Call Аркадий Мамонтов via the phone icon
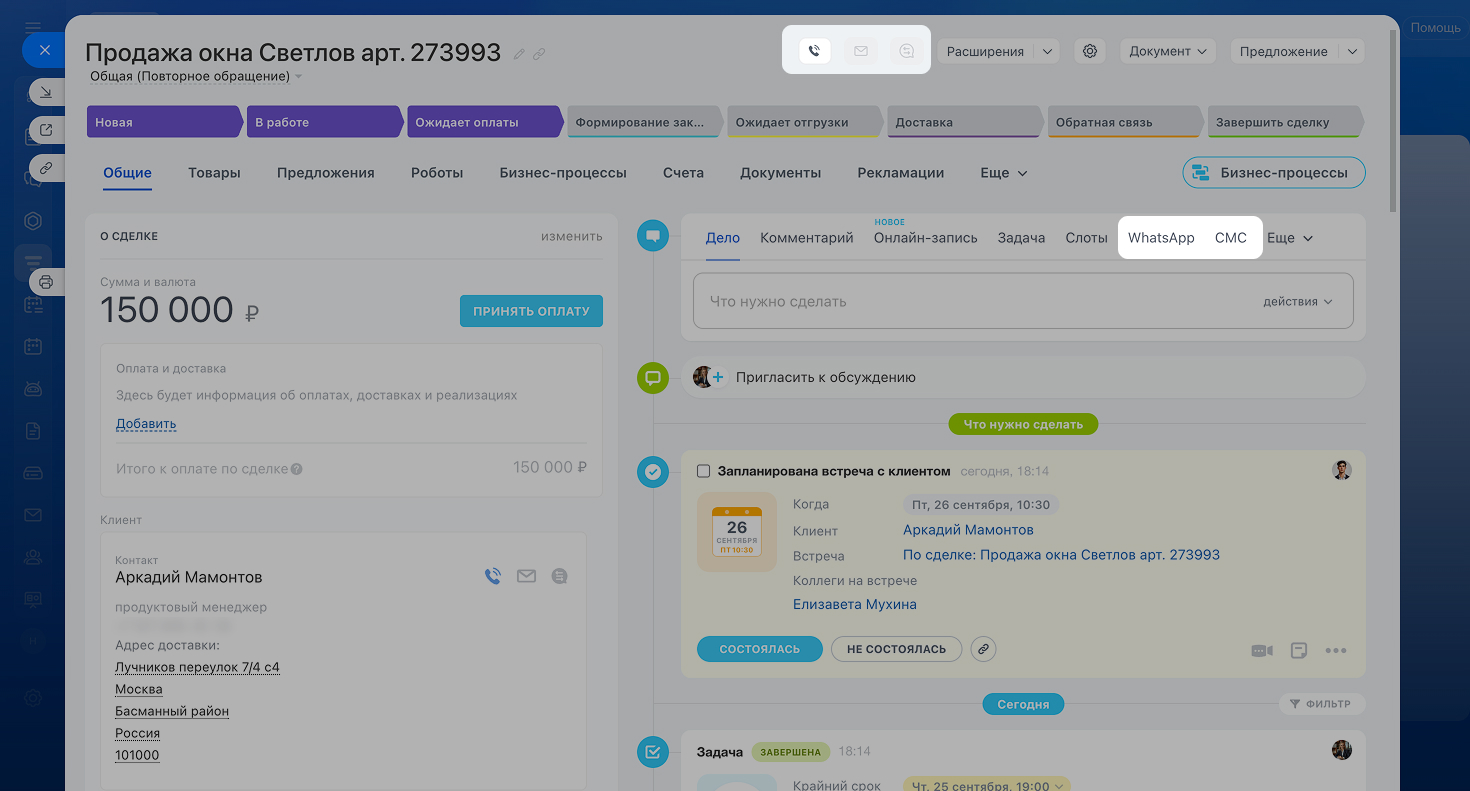The height and width of the screenshot is (791, 1470). [492, 576]
